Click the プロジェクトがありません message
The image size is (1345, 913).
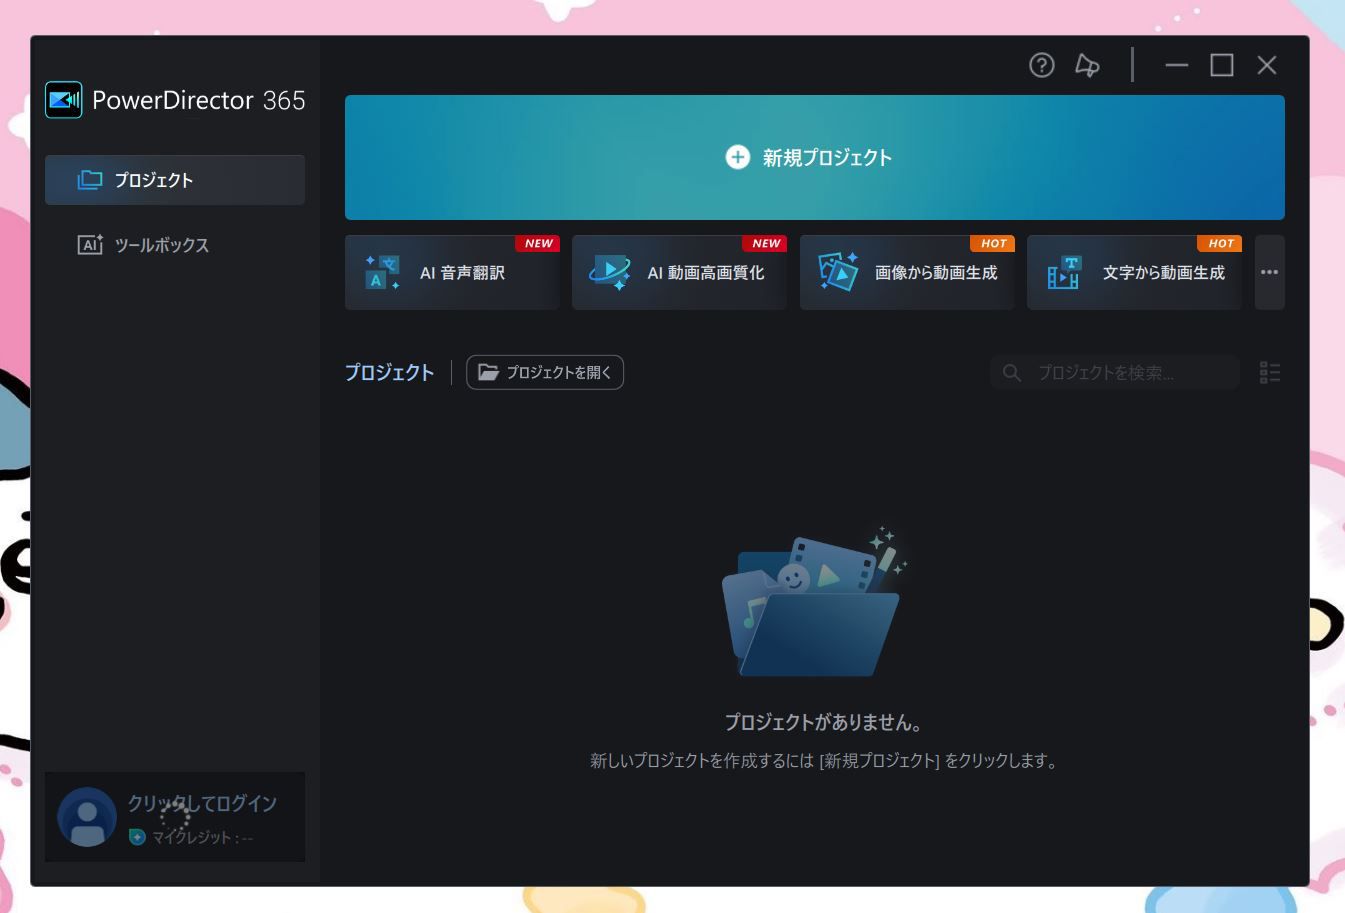coord(824,722)
